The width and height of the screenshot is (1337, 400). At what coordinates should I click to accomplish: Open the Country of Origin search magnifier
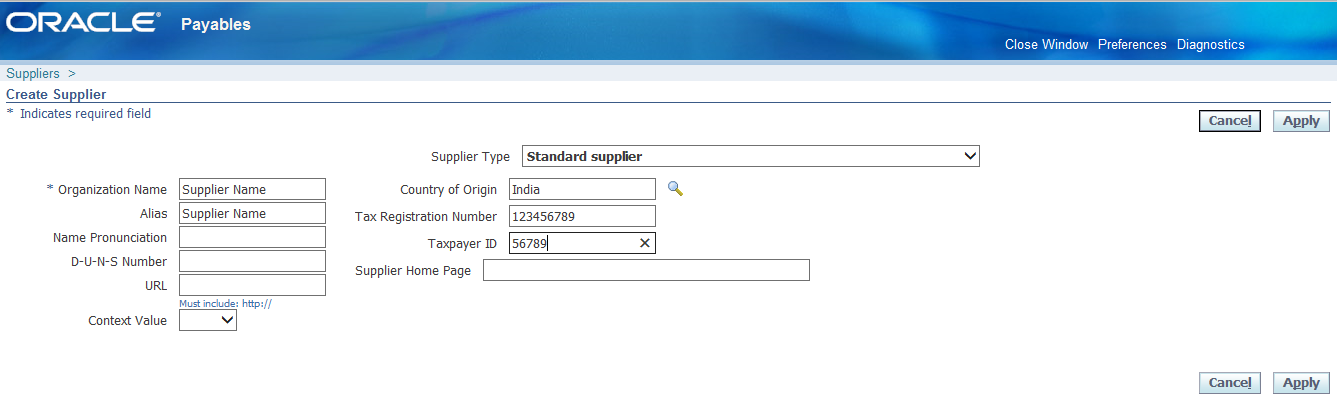pos(674,188)
